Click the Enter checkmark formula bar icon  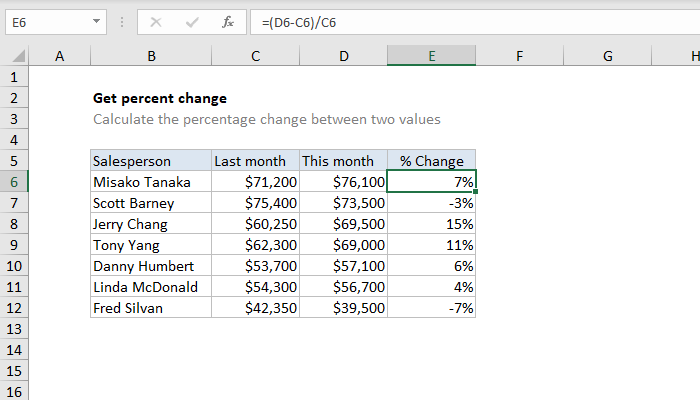click(x=191, y=20)
